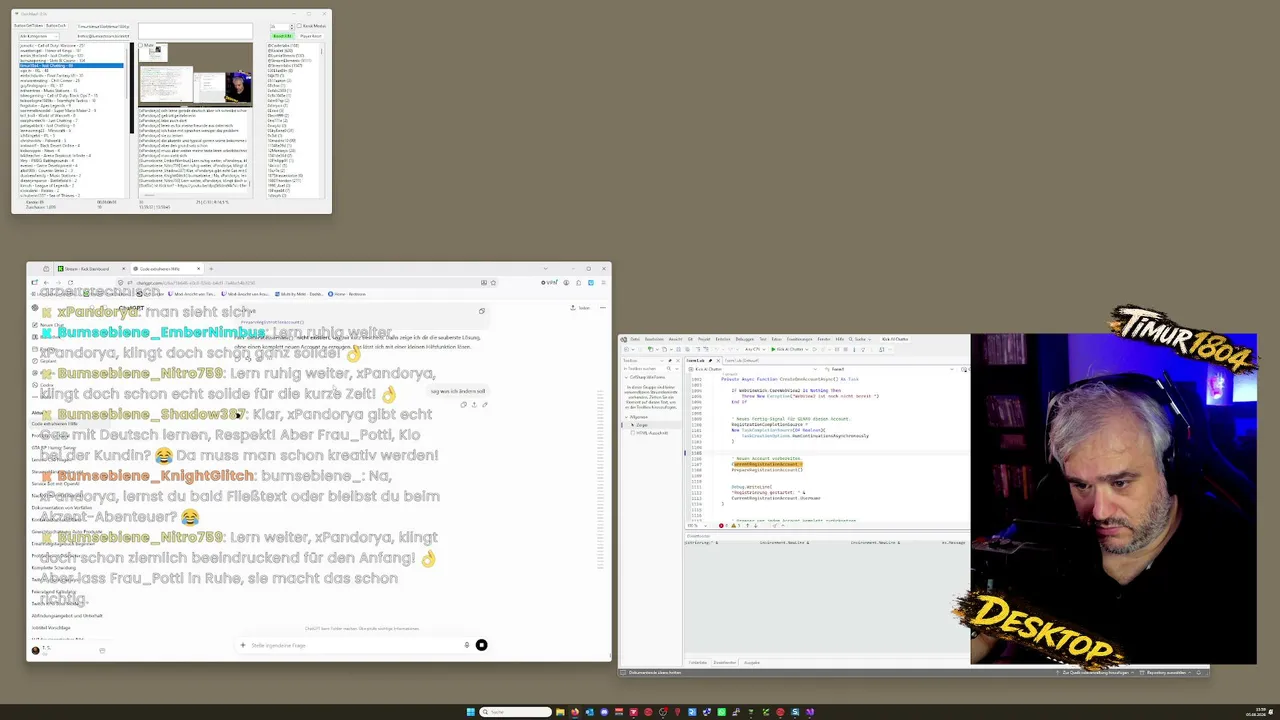Screen dimensions: 1280x720
Task: Select the League of Legends channel row
Action: click(71, 186)
